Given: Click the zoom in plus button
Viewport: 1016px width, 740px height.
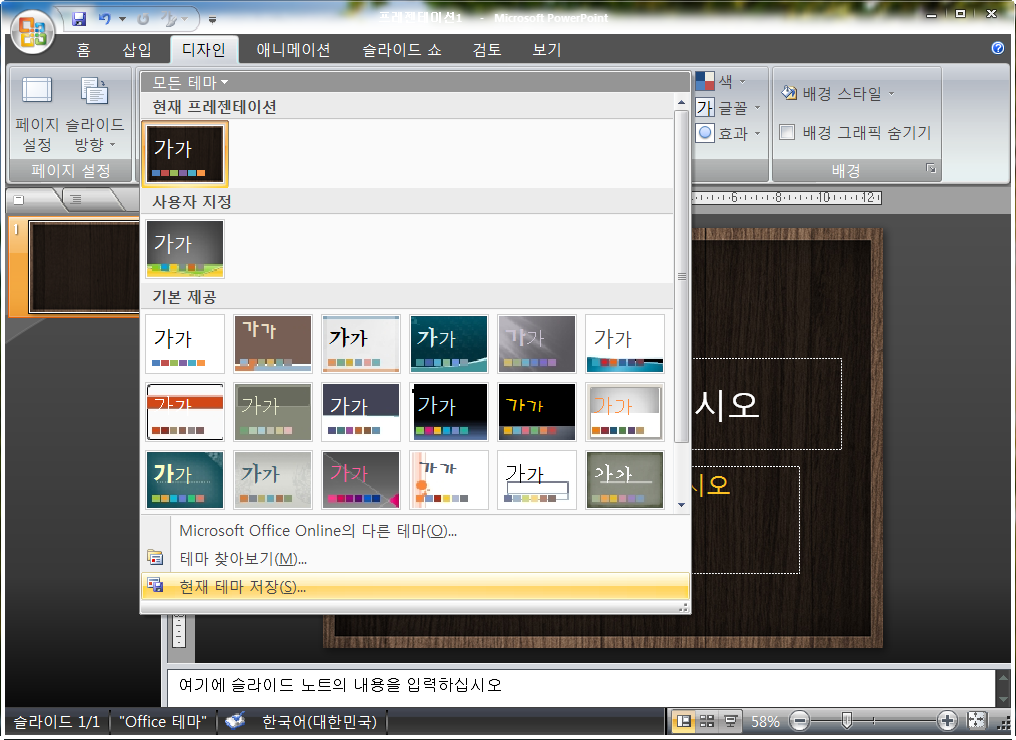Looking at the screenshot, I should tap(947, 721).
